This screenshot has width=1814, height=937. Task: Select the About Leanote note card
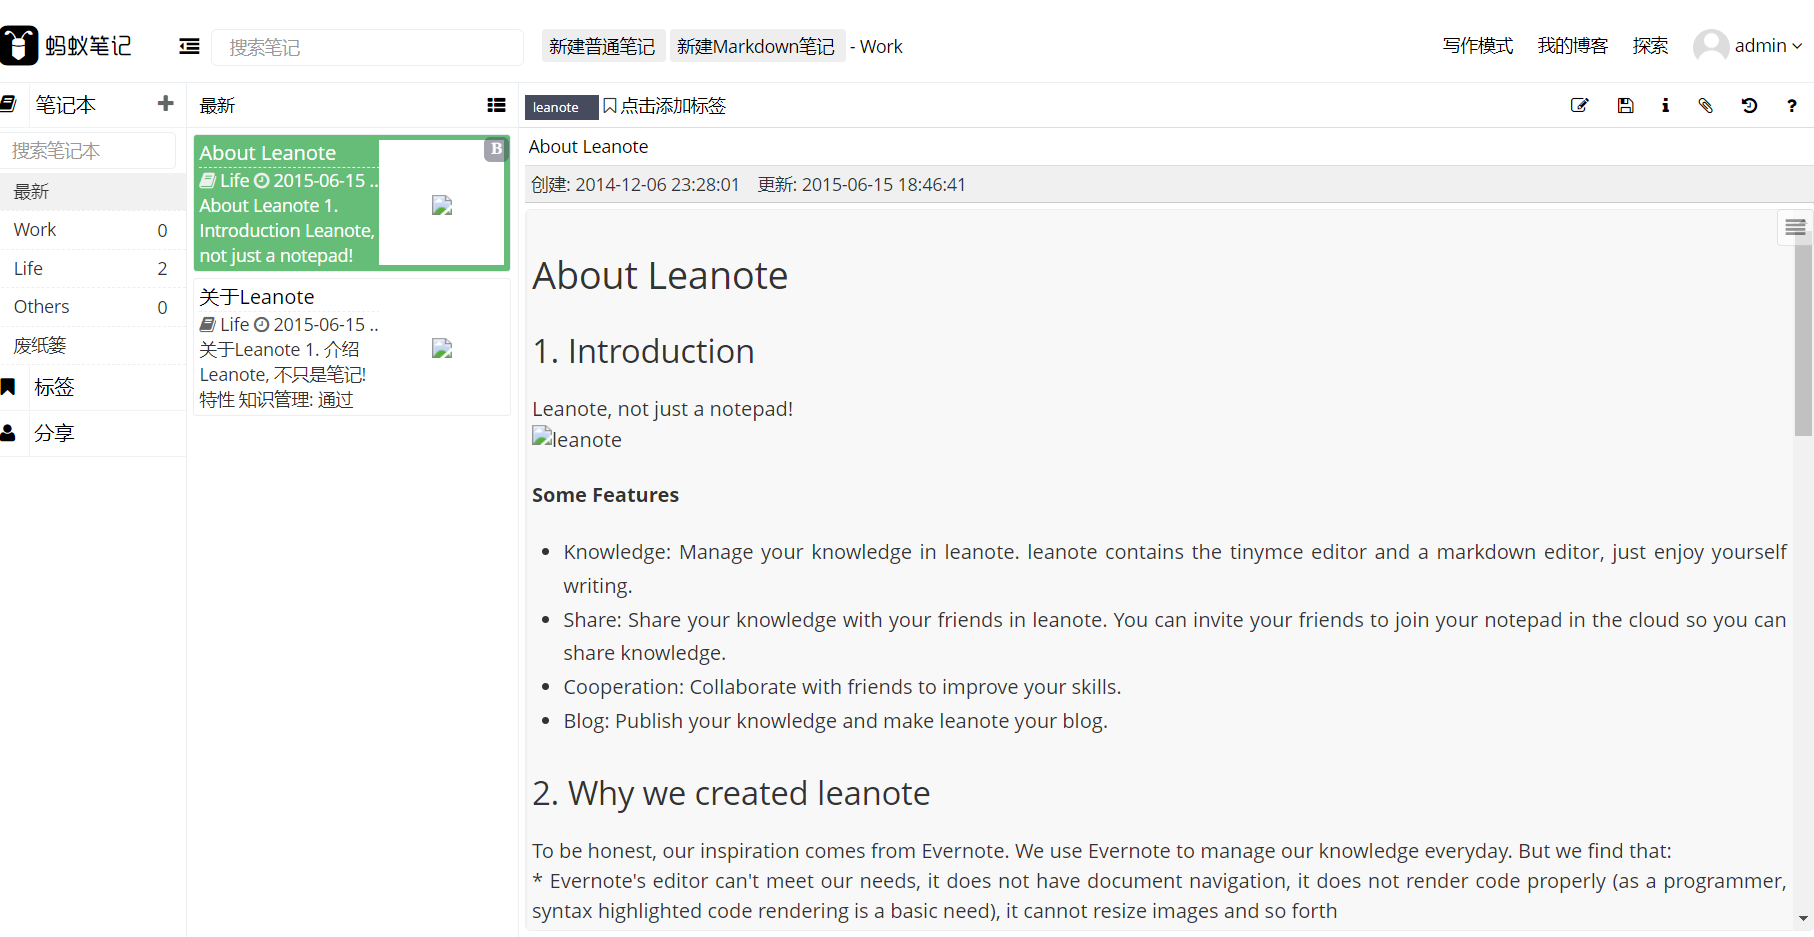[352, 203]
